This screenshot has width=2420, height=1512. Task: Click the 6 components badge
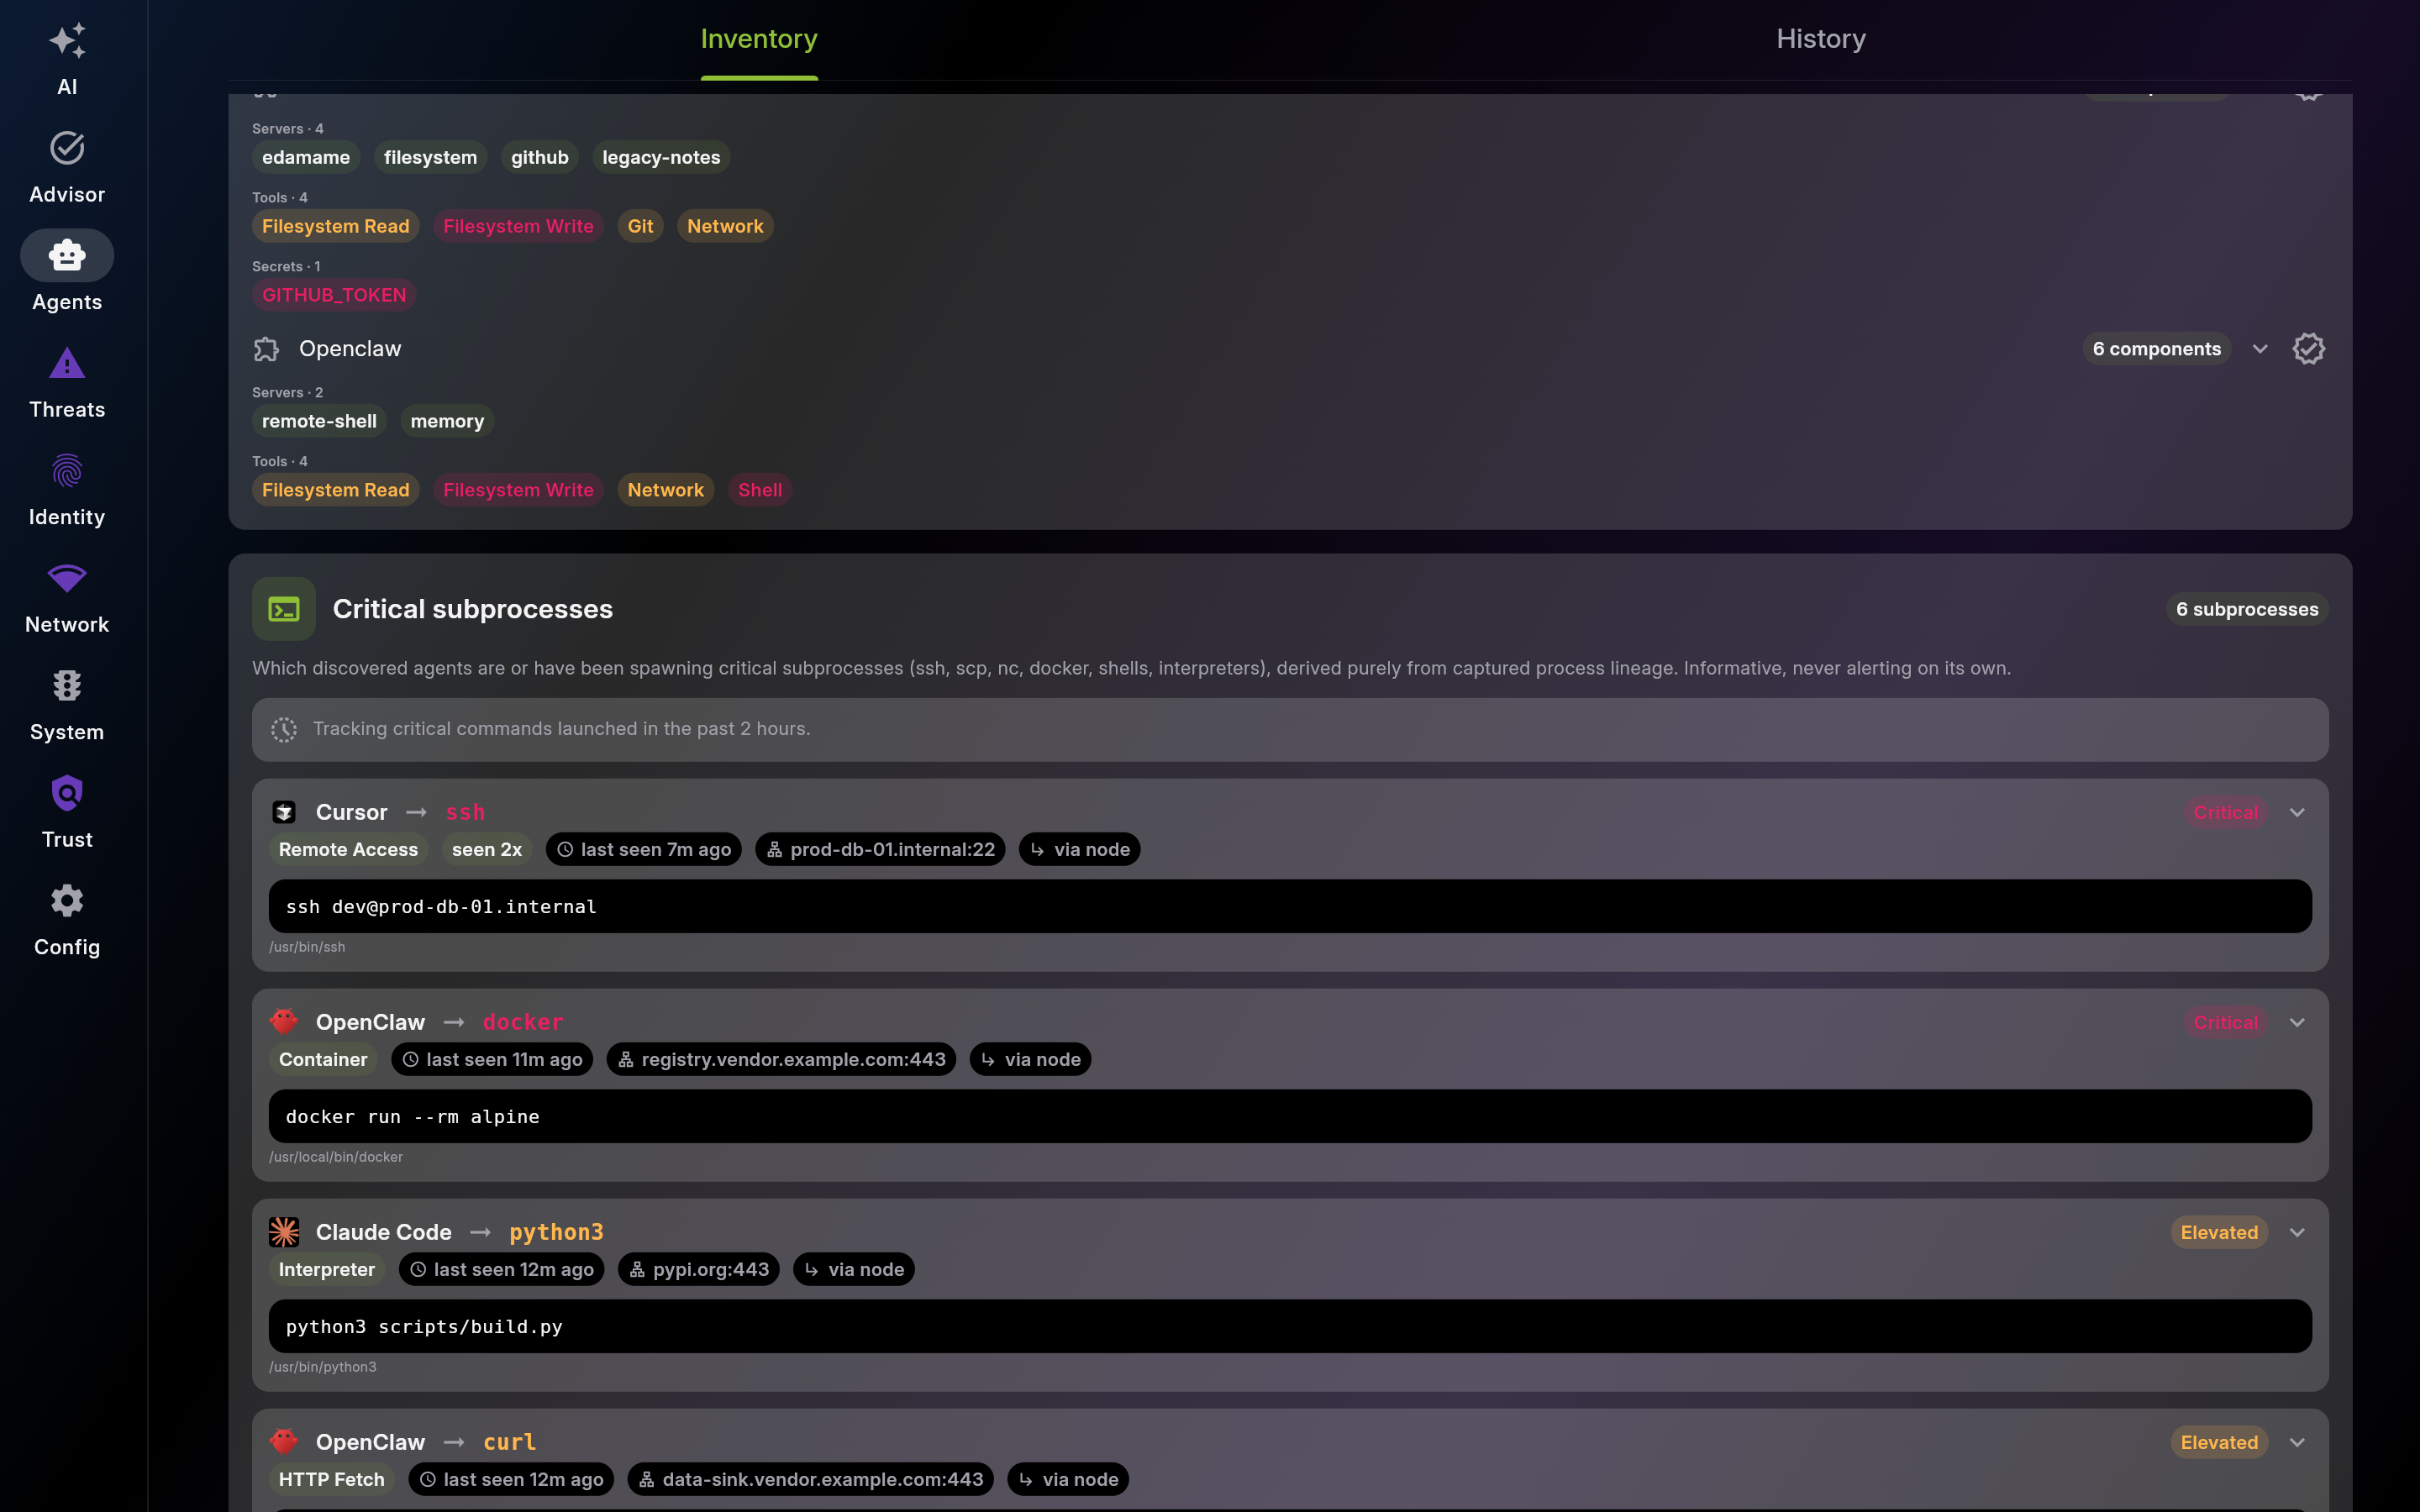(x=2157, y=349)
